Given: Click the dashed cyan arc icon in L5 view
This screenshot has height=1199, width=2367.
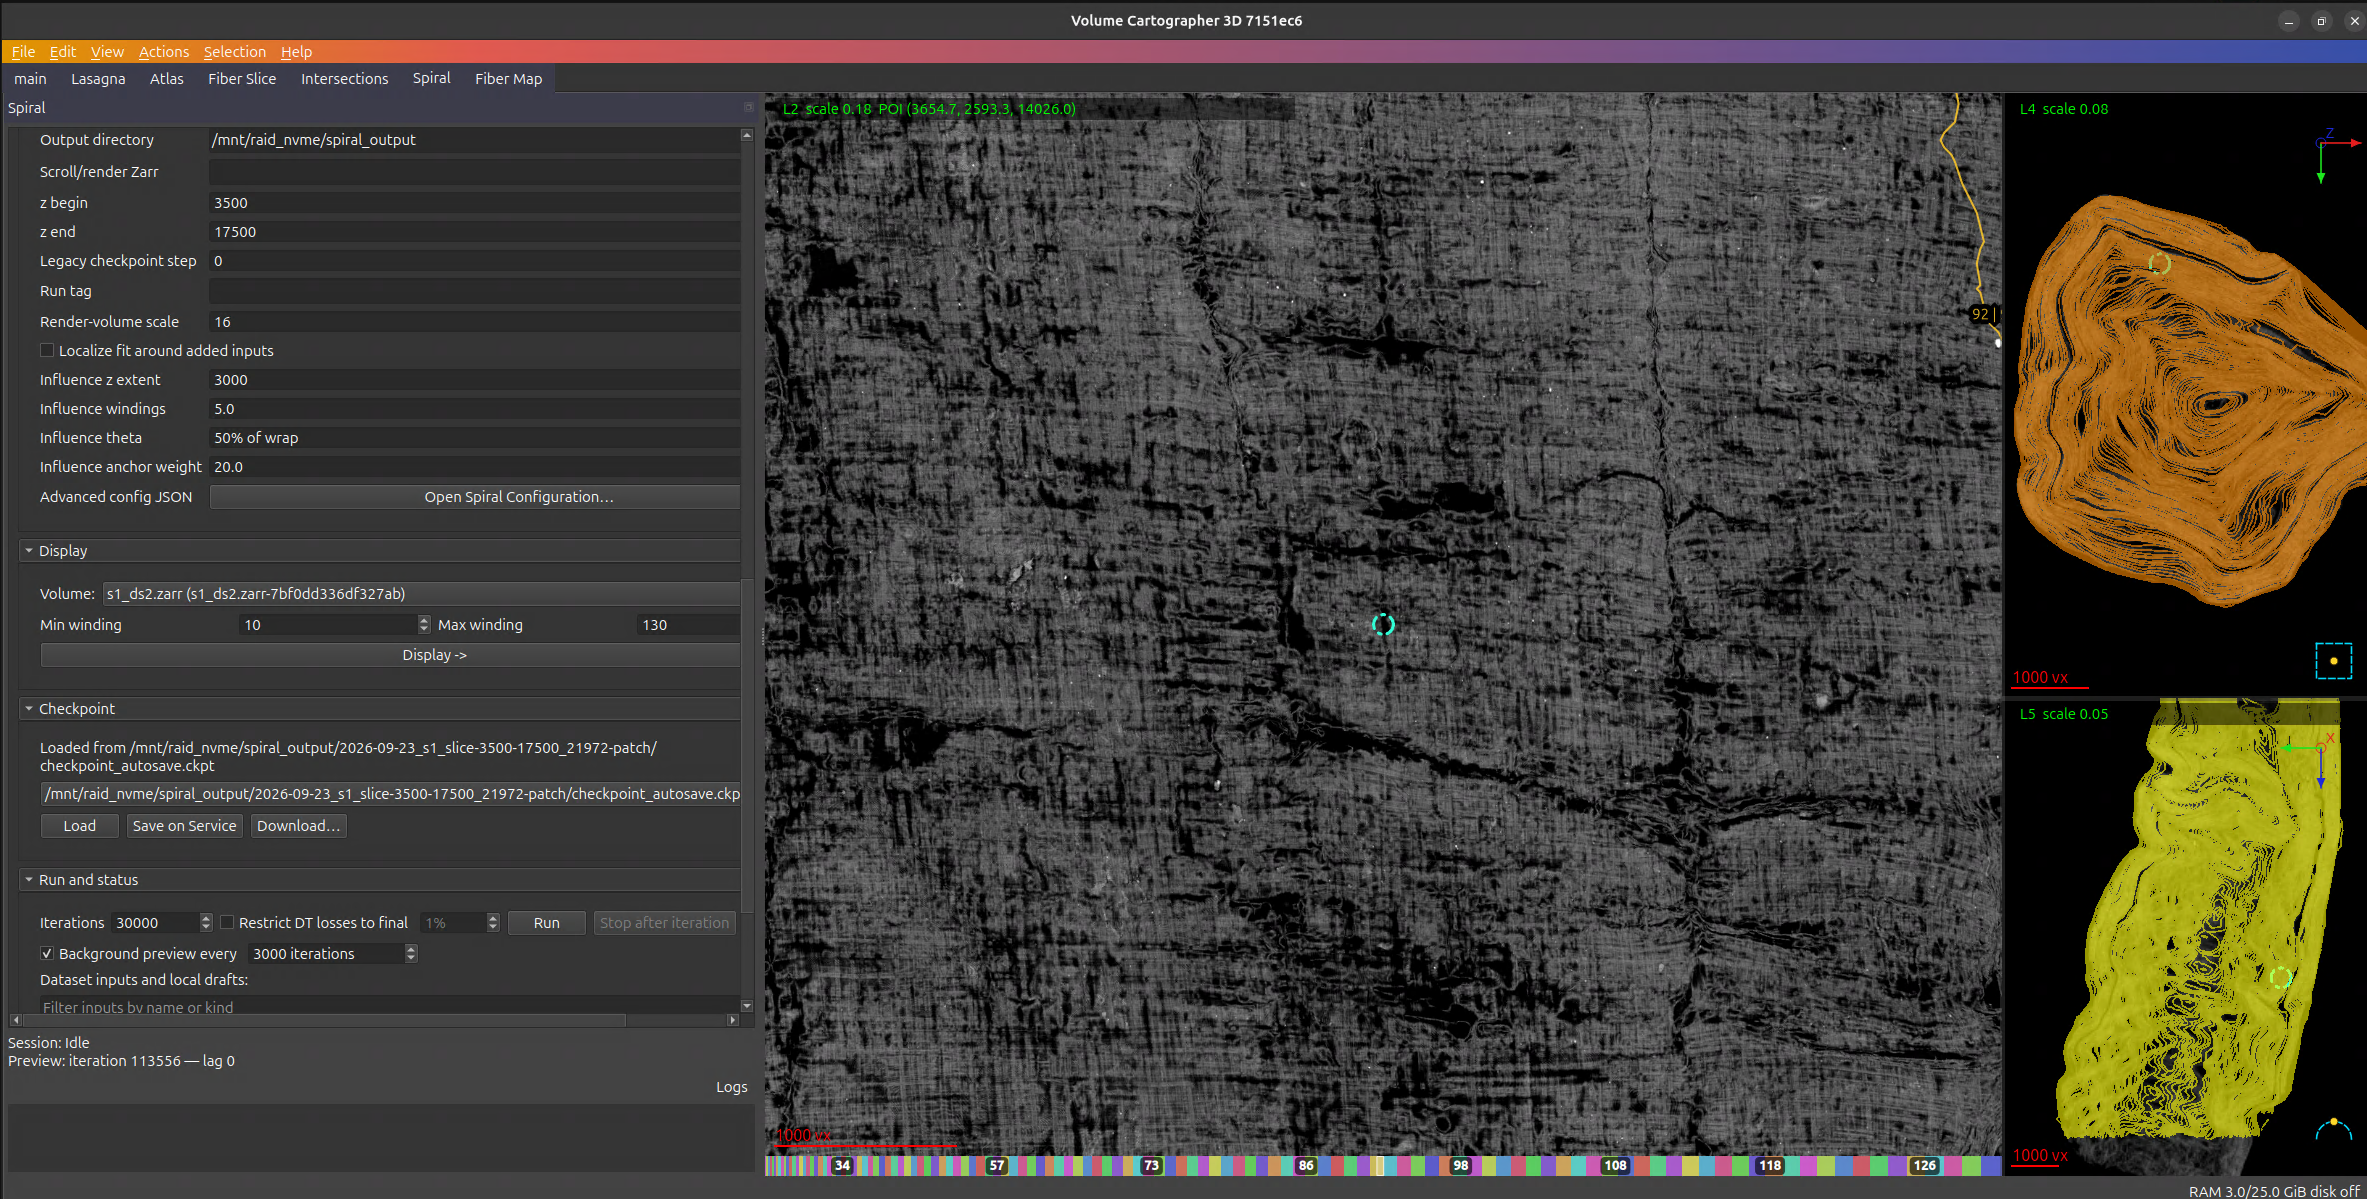Looking at the screenshot, I should [2333, 1129].
